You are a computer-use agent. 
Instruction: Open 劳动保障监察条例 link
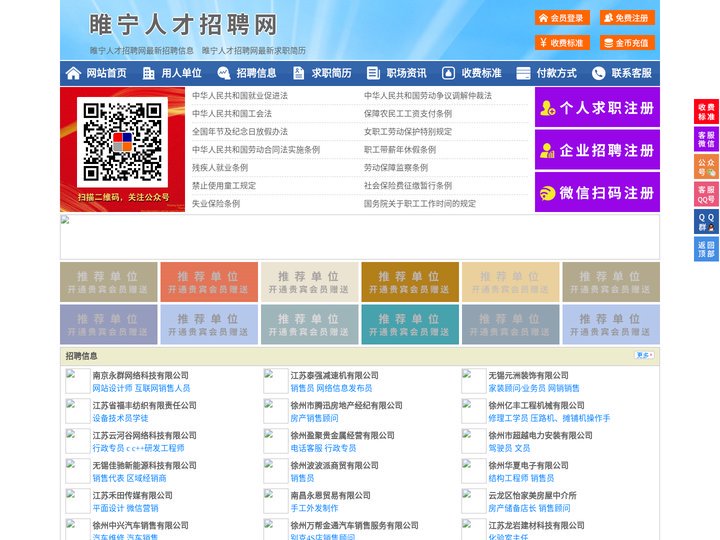tap(396, 168)
